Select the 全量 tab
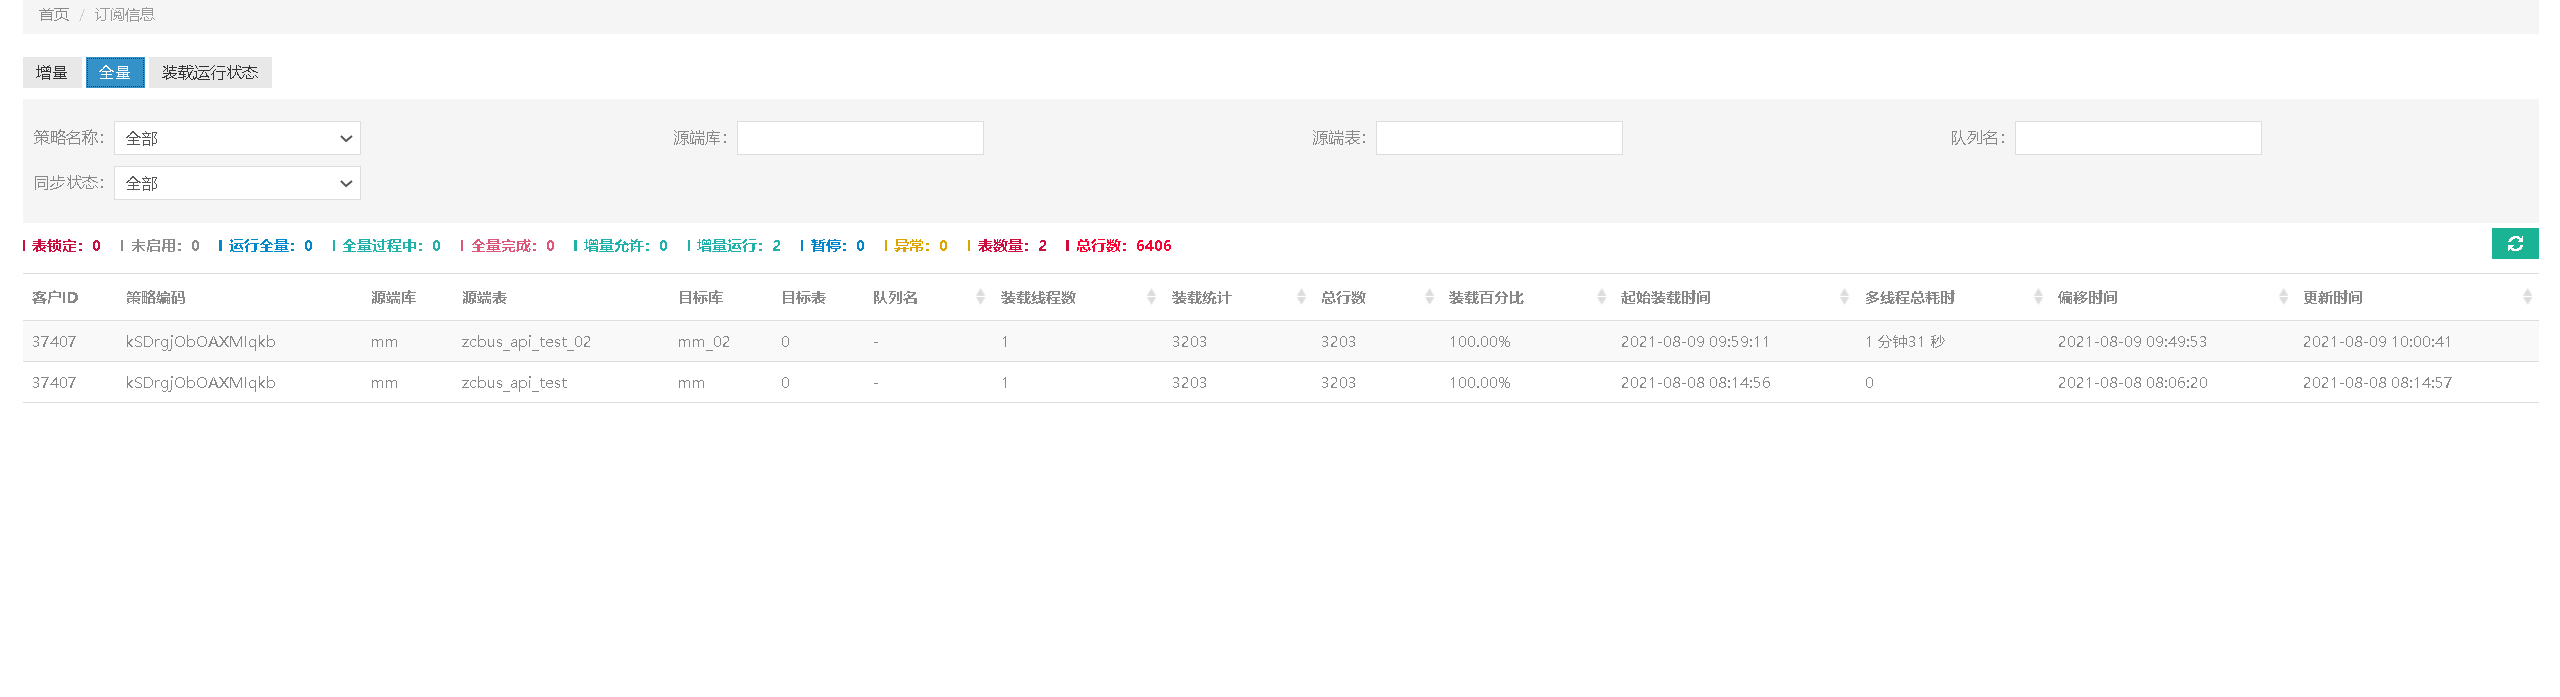Viewport: 2560px width, 697px height. [115, 73]
